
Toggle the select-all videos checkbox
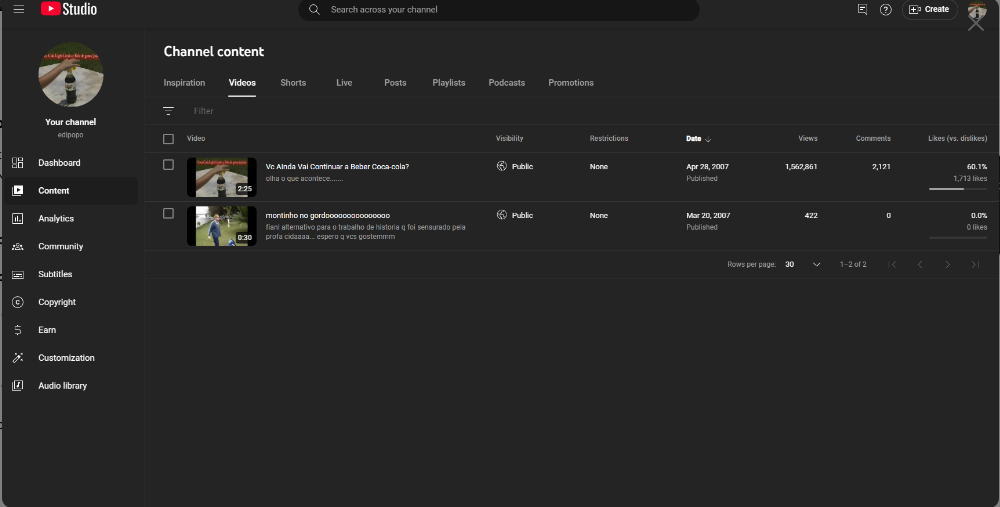pyautogui.click(x=168, y=139)
